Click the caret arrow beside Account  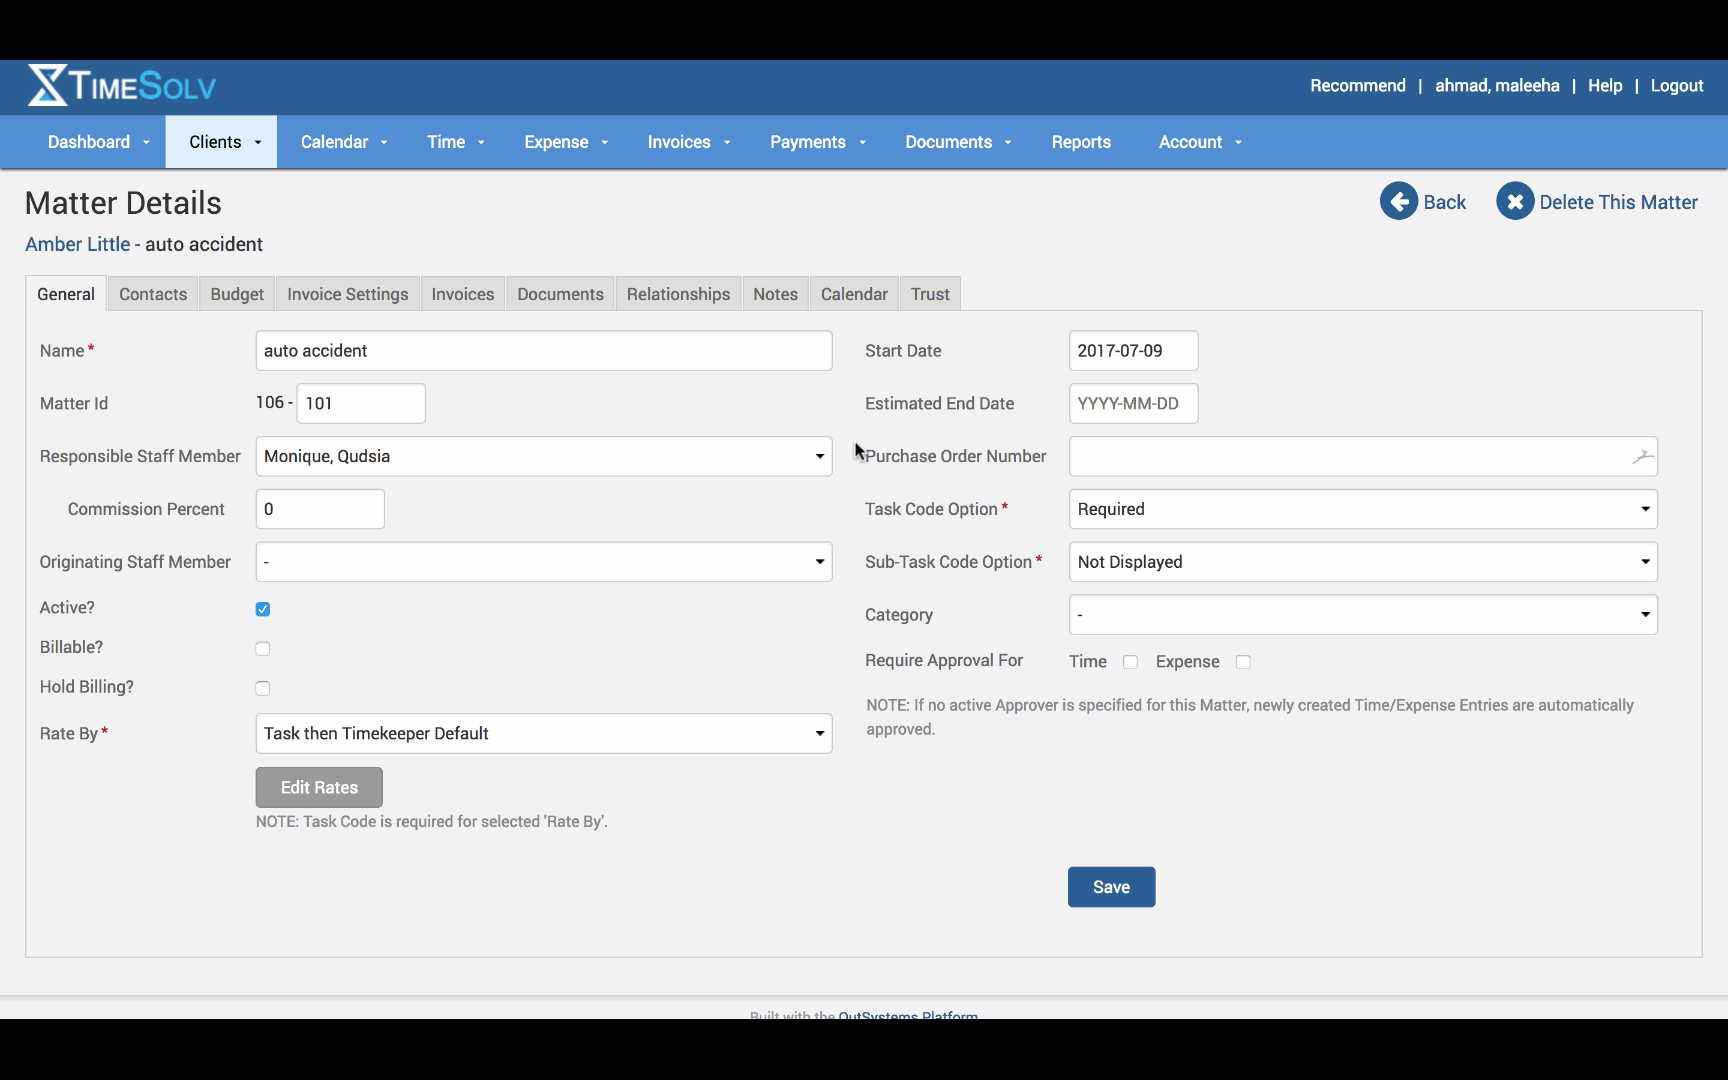[1238, 143]
